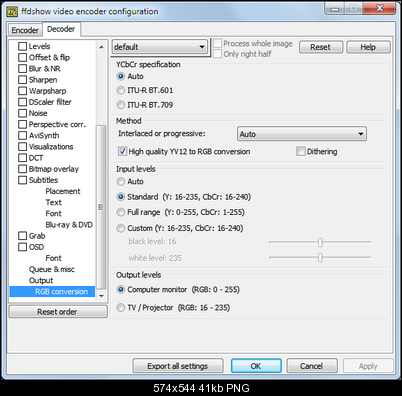Click the white level slider
This screenshot has width=402, height=396.
(320, 257)
